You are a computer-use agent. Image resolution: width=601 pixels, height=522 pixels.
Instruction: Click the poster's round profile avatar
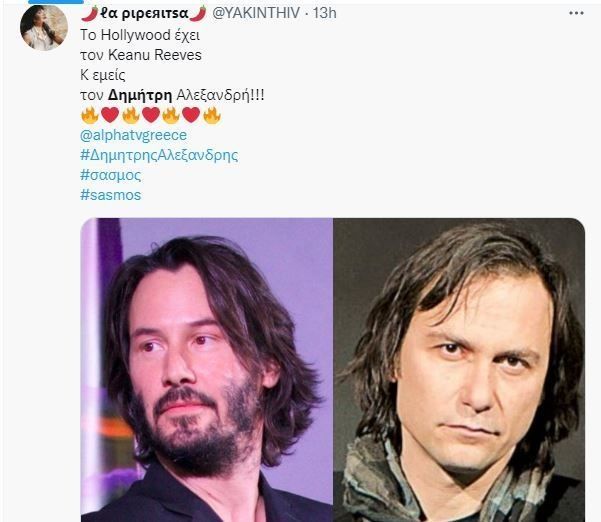click(x=44, y=28)
